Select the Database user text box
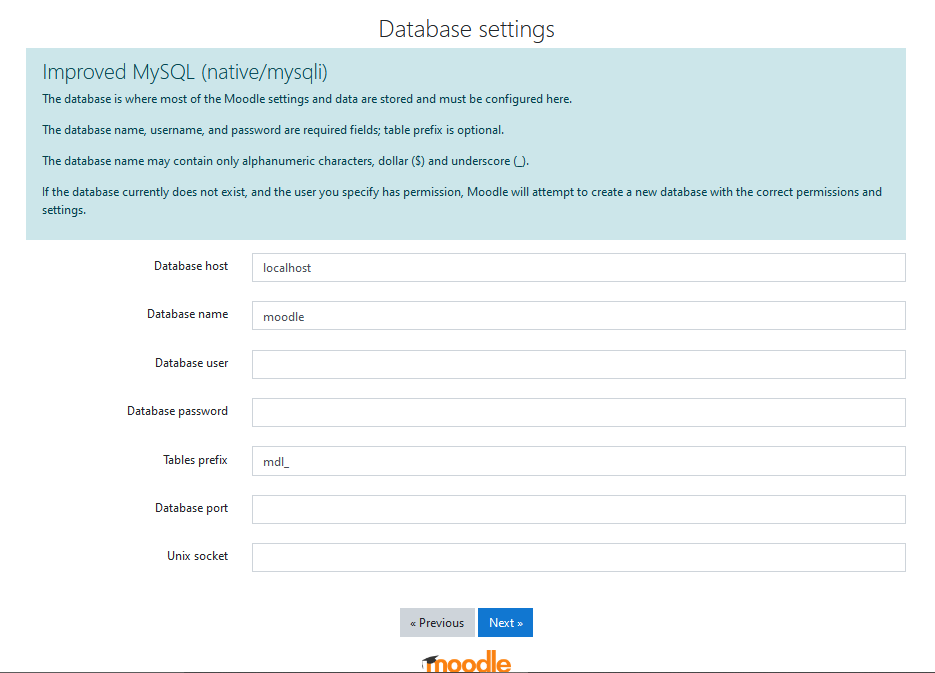The image size is (935, 673). click(578, 364)
